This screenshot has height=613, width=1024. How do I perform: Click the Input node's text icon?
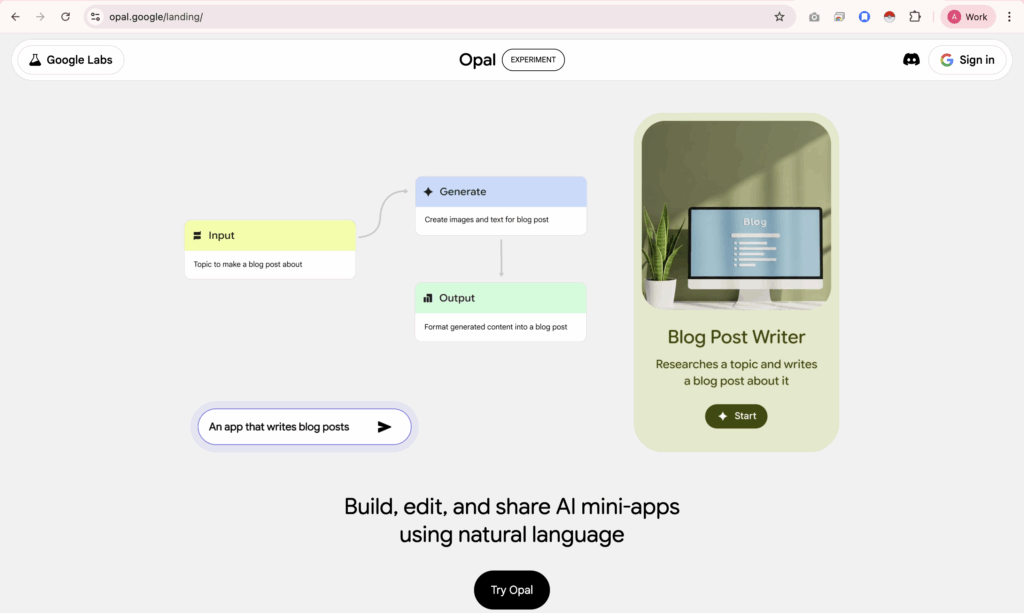tap(197, 235)
